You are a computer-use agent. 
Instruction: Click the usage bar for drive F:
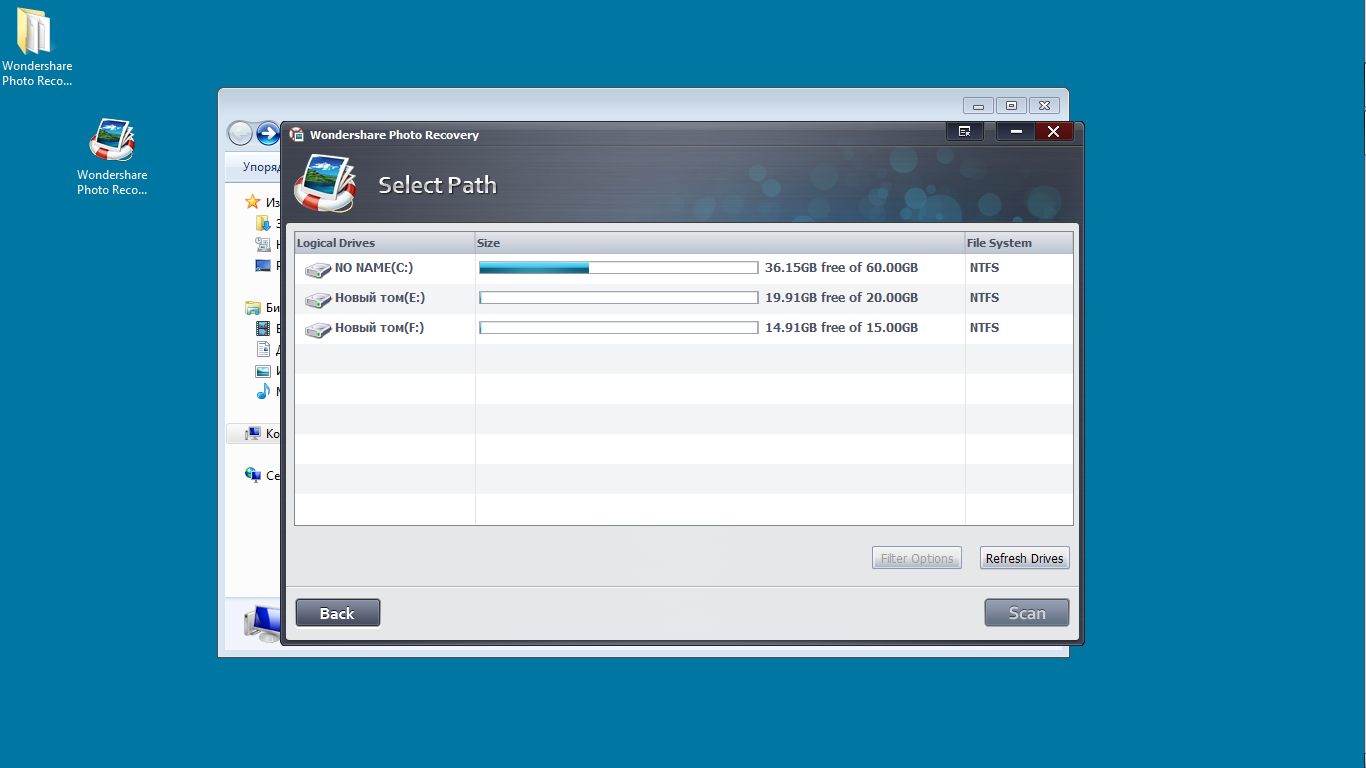click(619, 328)
